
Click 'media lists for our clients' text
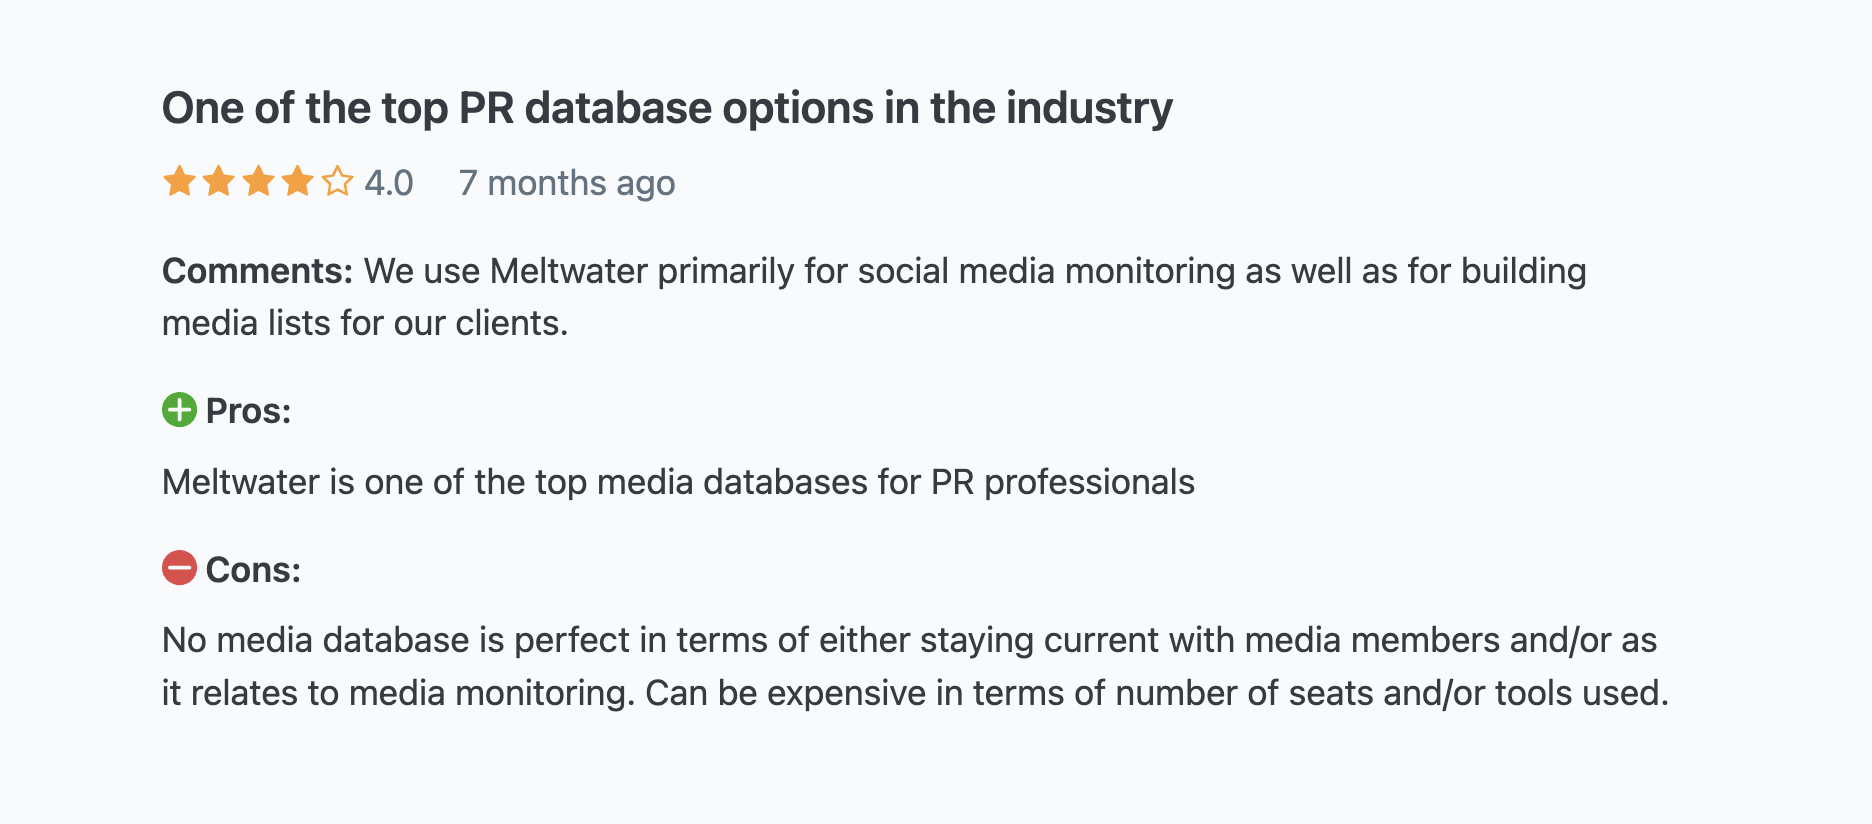tap(365, 323)
